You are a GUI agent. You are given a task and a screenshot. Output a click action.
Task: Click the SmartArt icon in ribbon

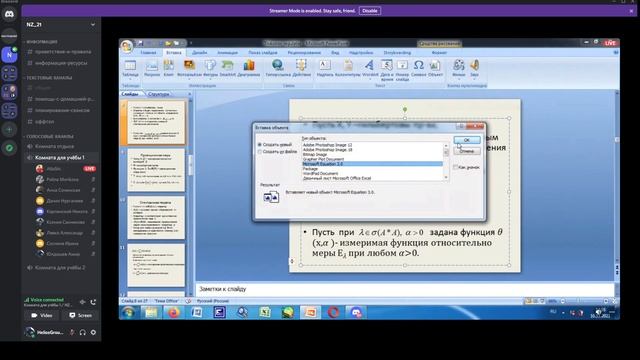[228, 68]
